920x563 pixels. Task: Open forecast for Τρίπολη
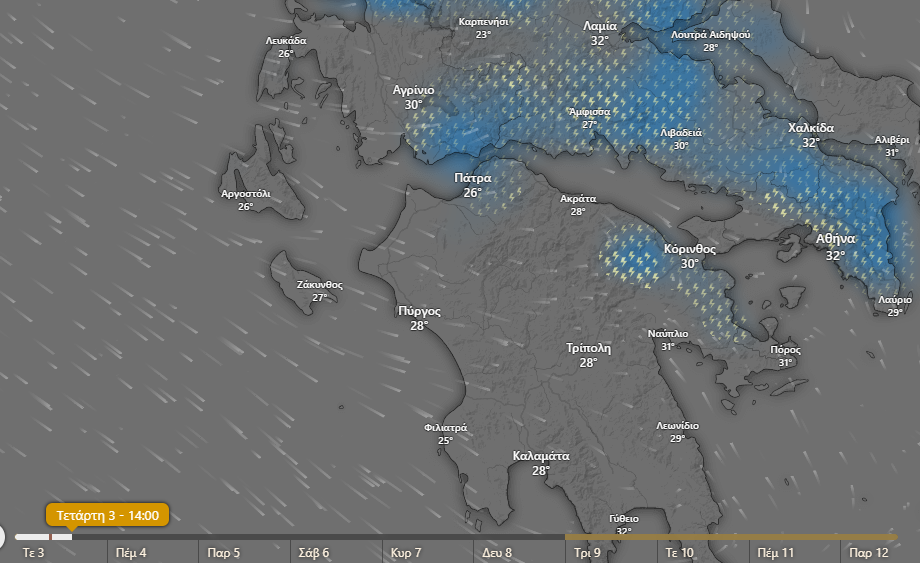point(588,348)
